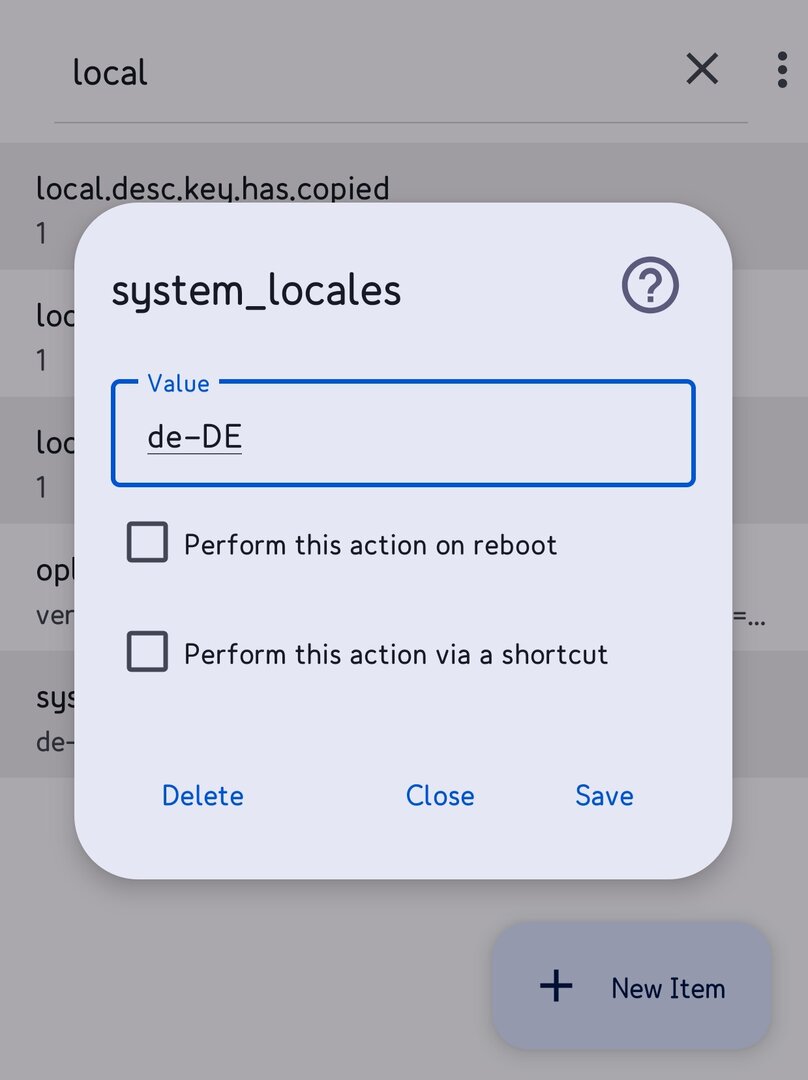This screenshot has height=1080, width=808.
Task: Select the 'Perform this action via a shortcut' label
Action: (x=396, y=654)
